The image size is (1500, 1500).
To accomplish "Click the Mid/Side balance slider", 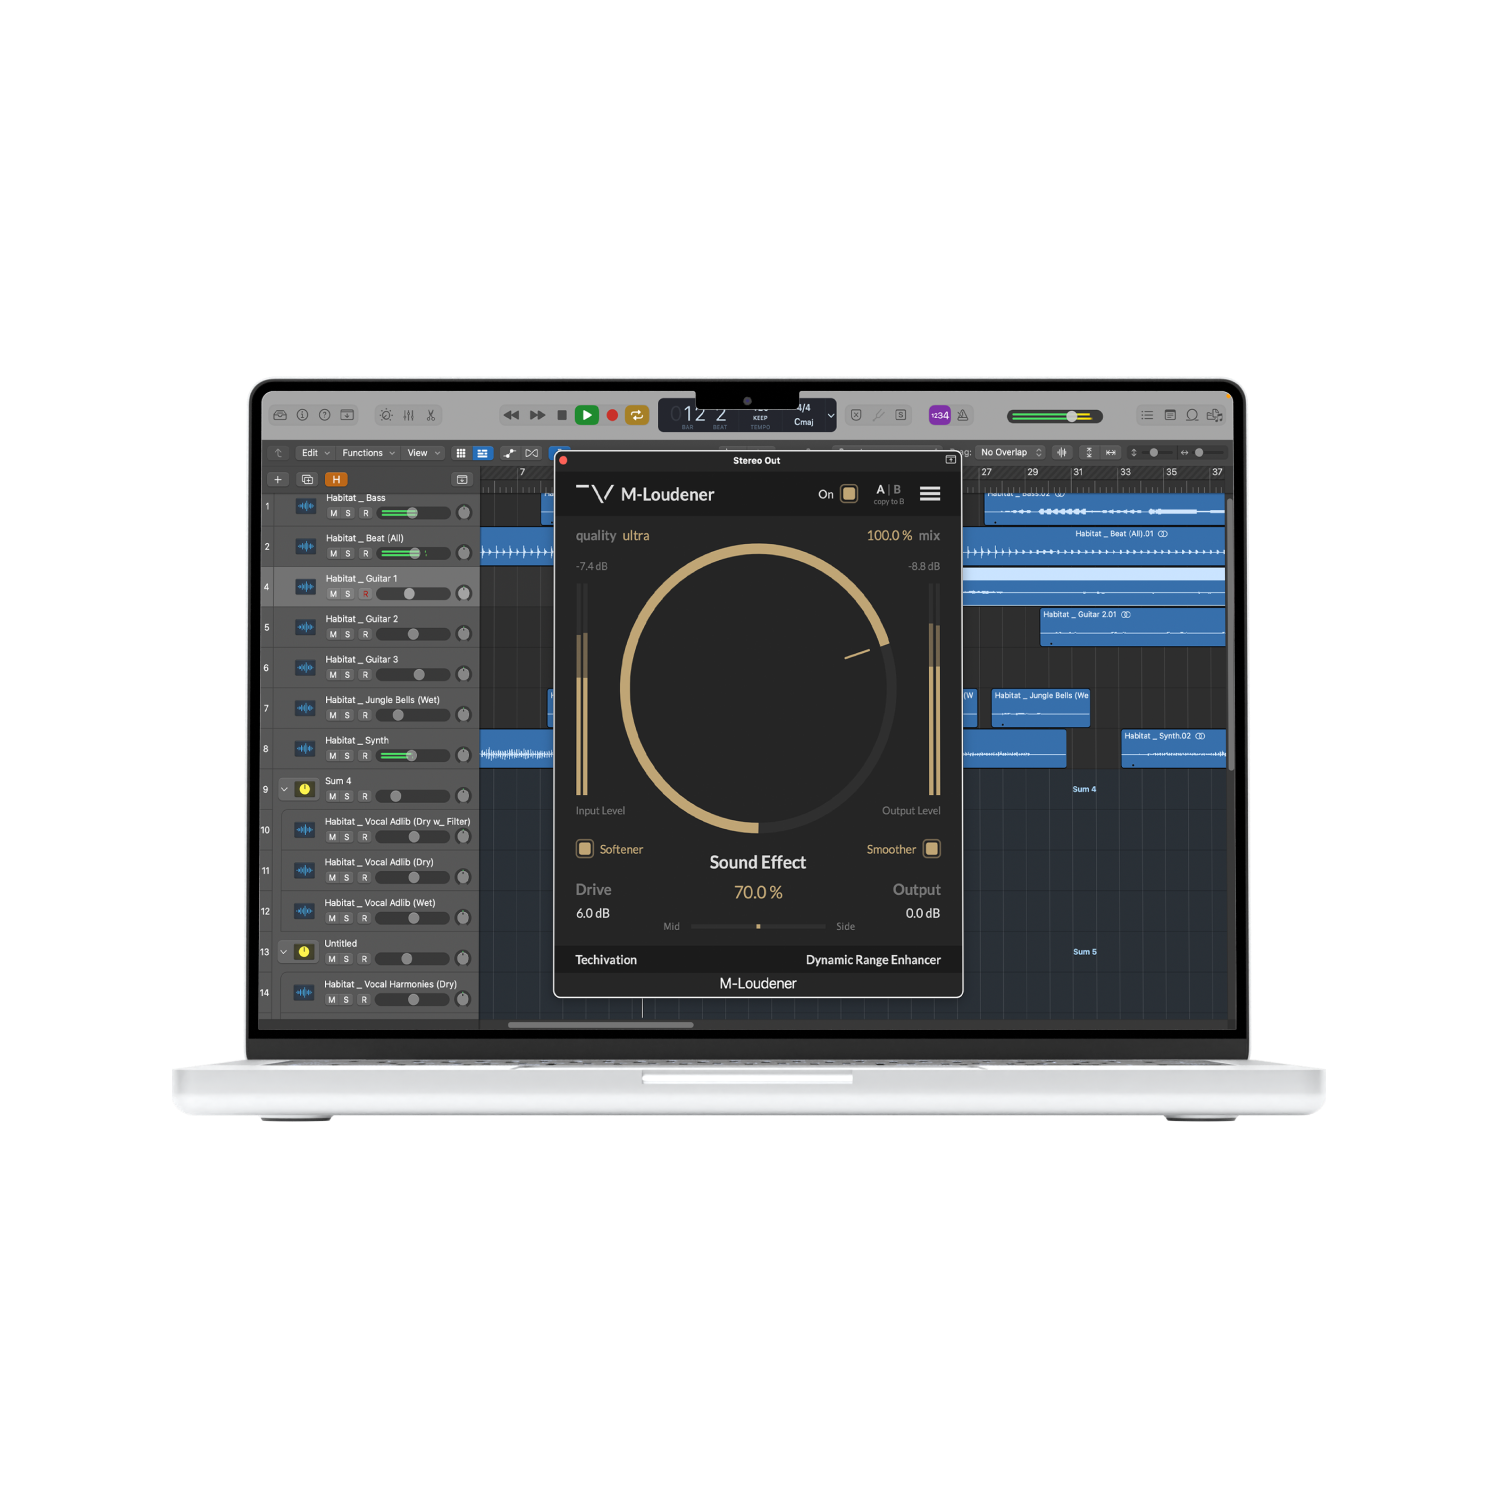I will tap(758, 927).
